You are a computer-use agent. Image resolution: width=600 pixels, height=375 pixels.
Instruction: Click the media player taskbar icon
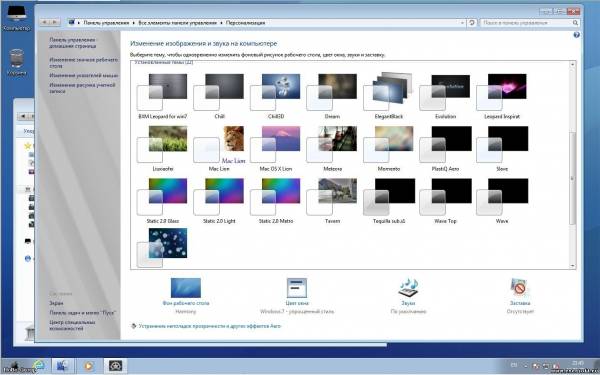89,366
